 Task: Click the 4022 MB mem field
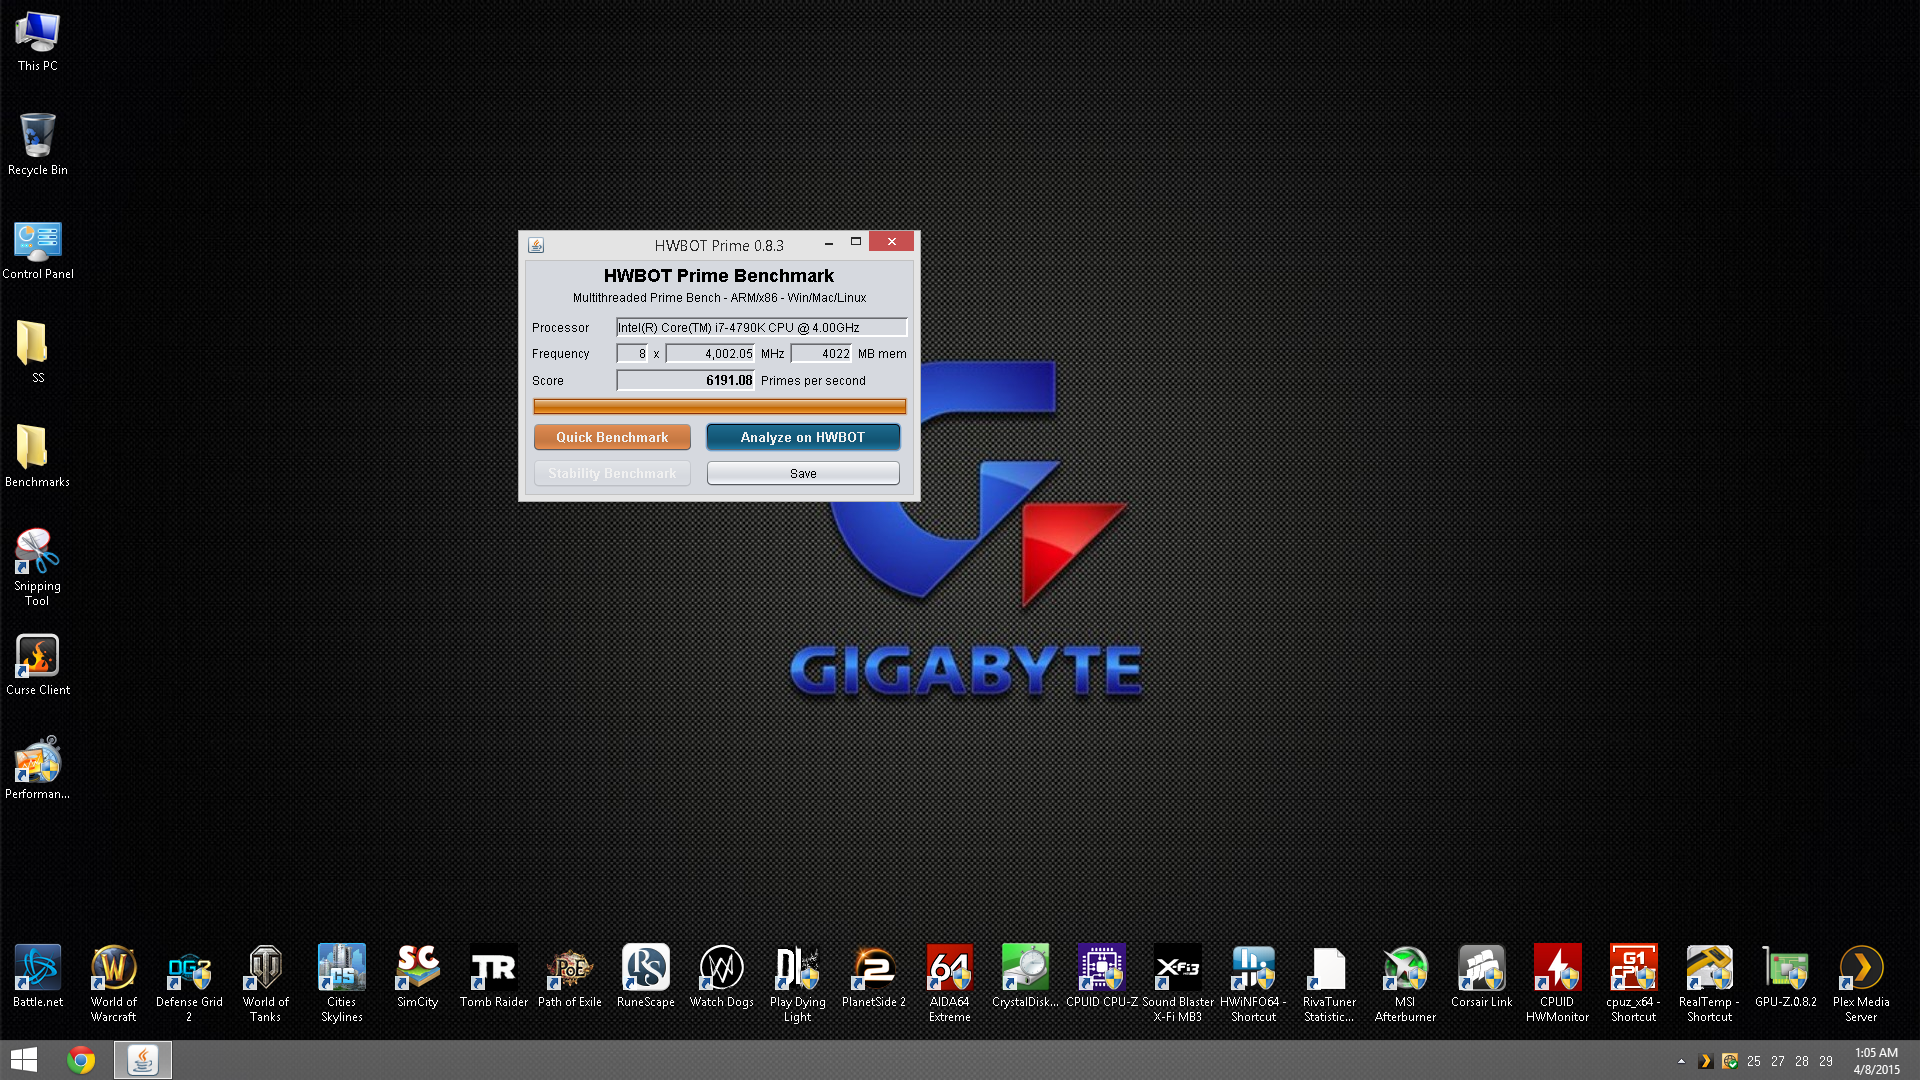821,354
